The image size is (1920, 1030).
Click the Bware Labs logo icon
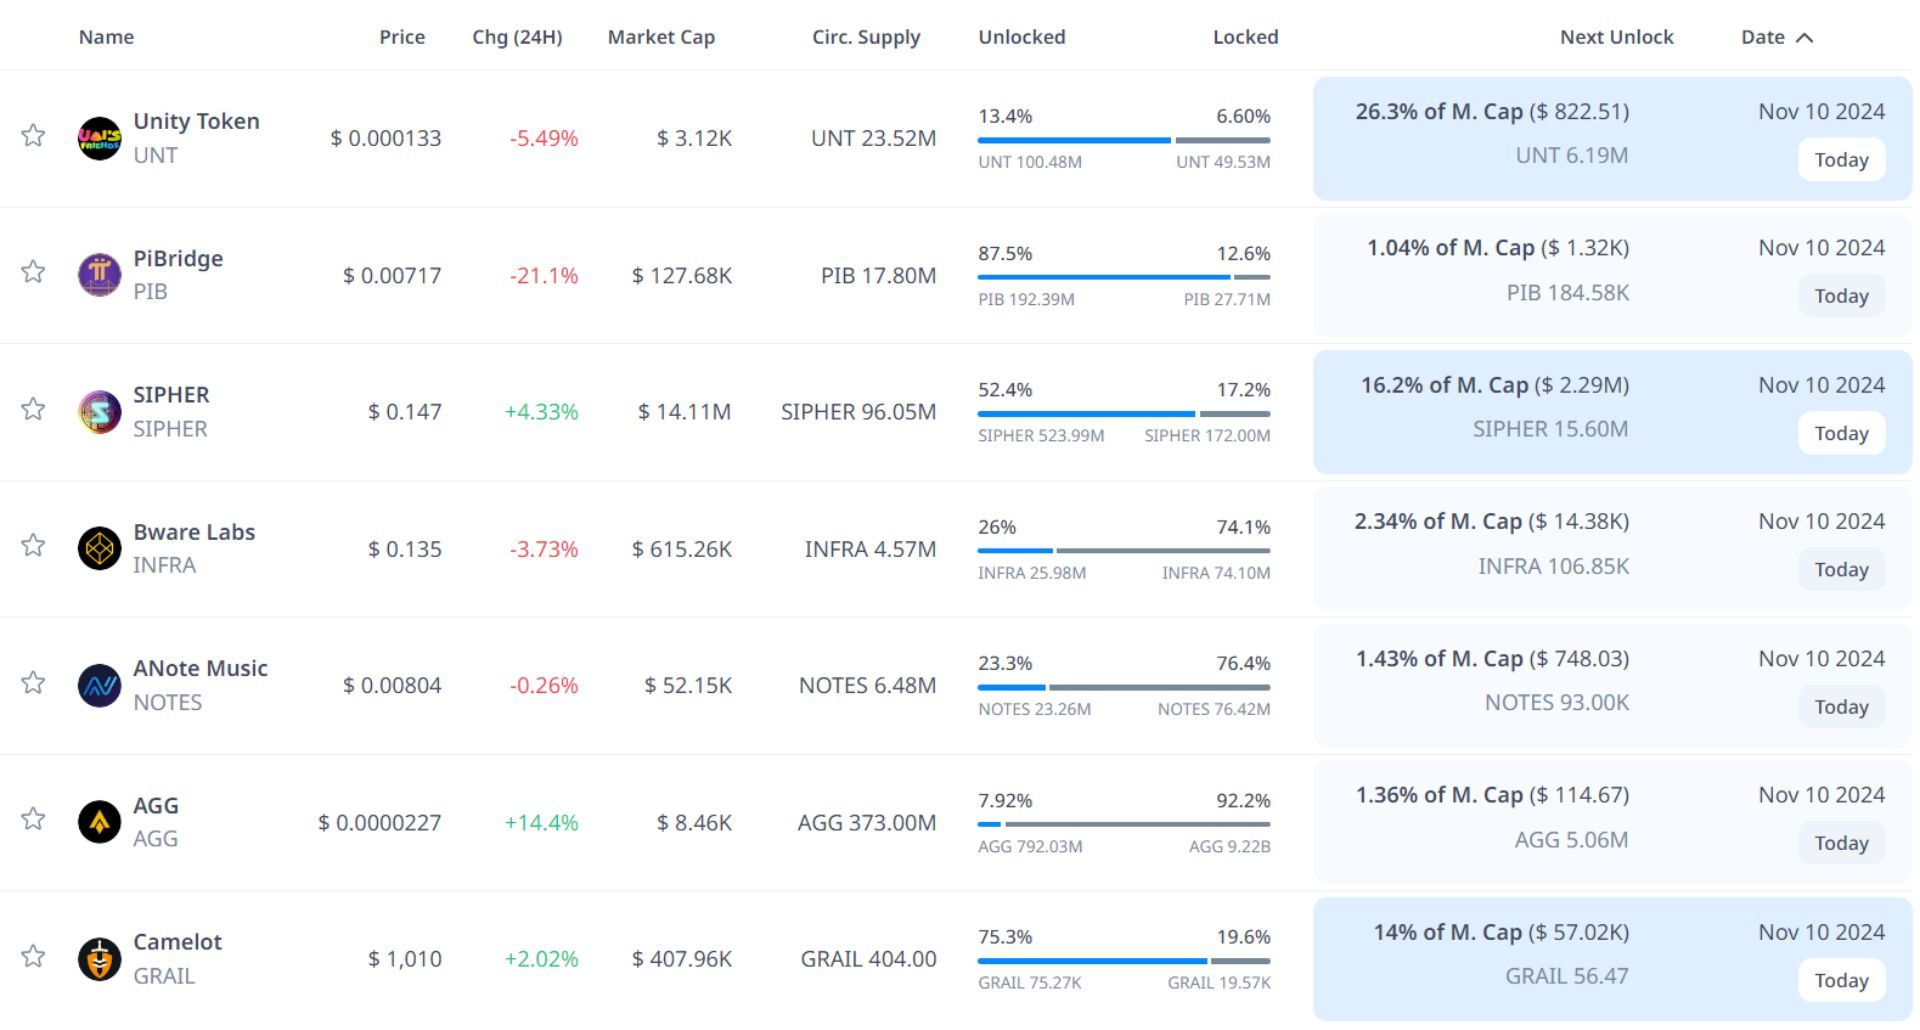click(x=99, y=548)
